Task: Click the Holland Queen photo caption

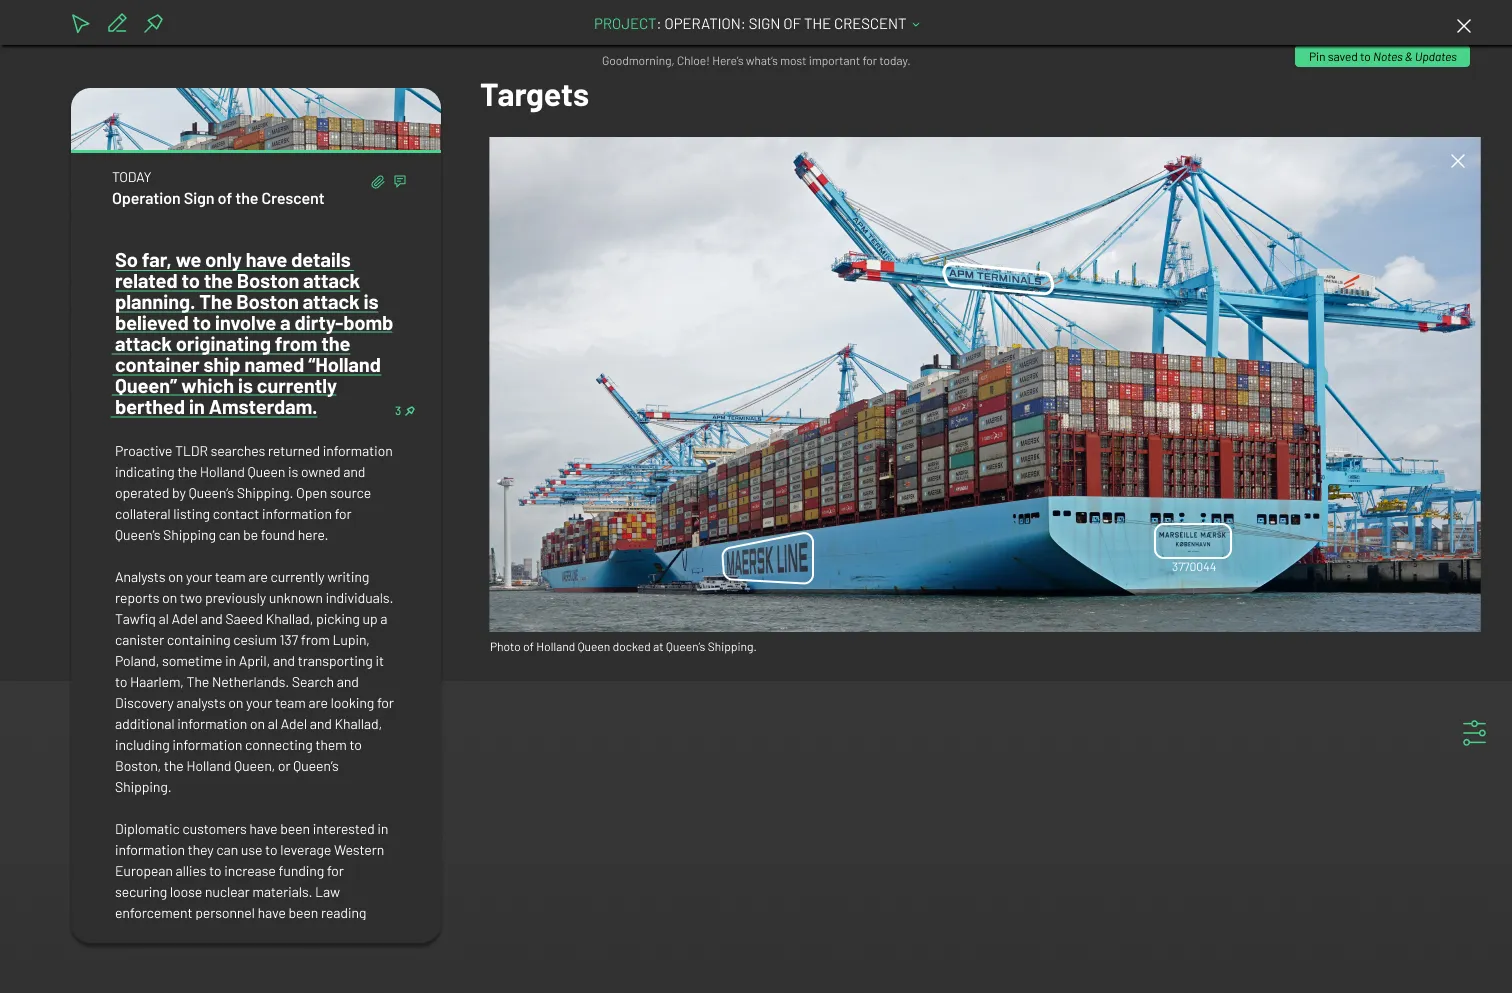Action: click(x=623, y=647)
